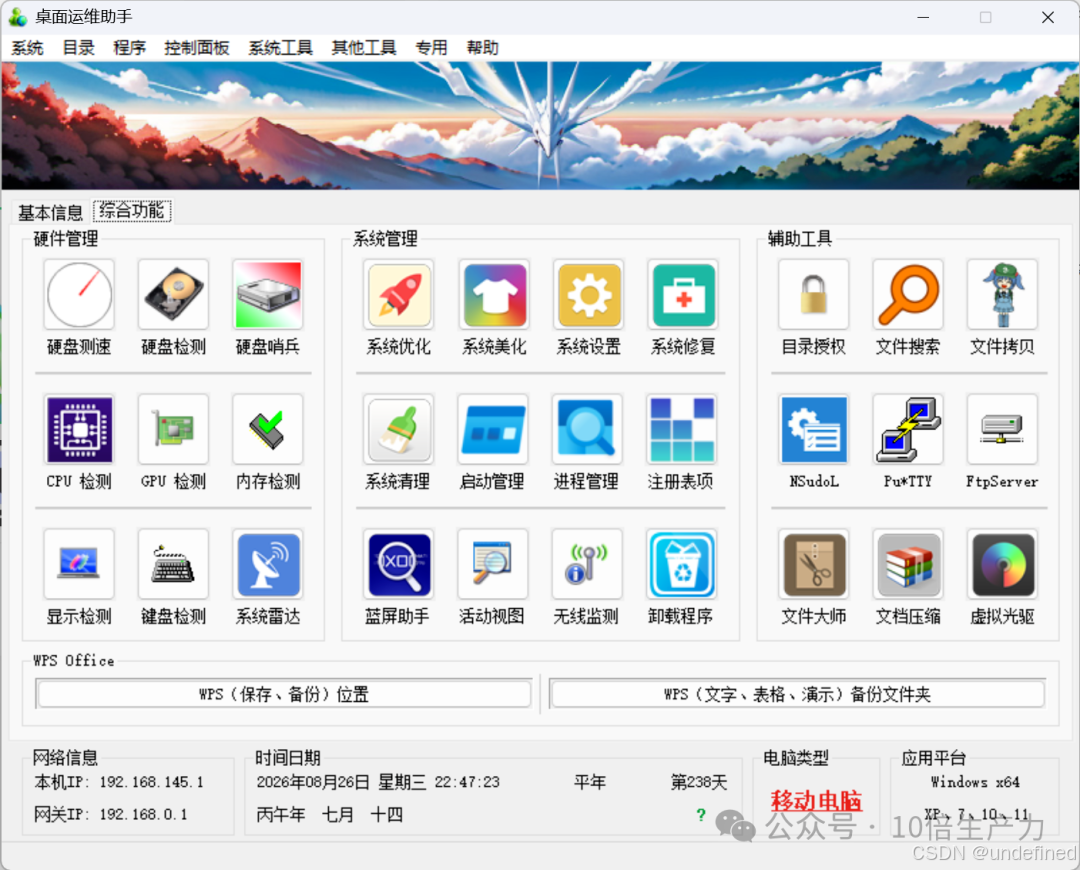Launch 键盘检测 keyboard test icon
The width and height of the screenshot is (1080, 870).
[x=174, y=565]
